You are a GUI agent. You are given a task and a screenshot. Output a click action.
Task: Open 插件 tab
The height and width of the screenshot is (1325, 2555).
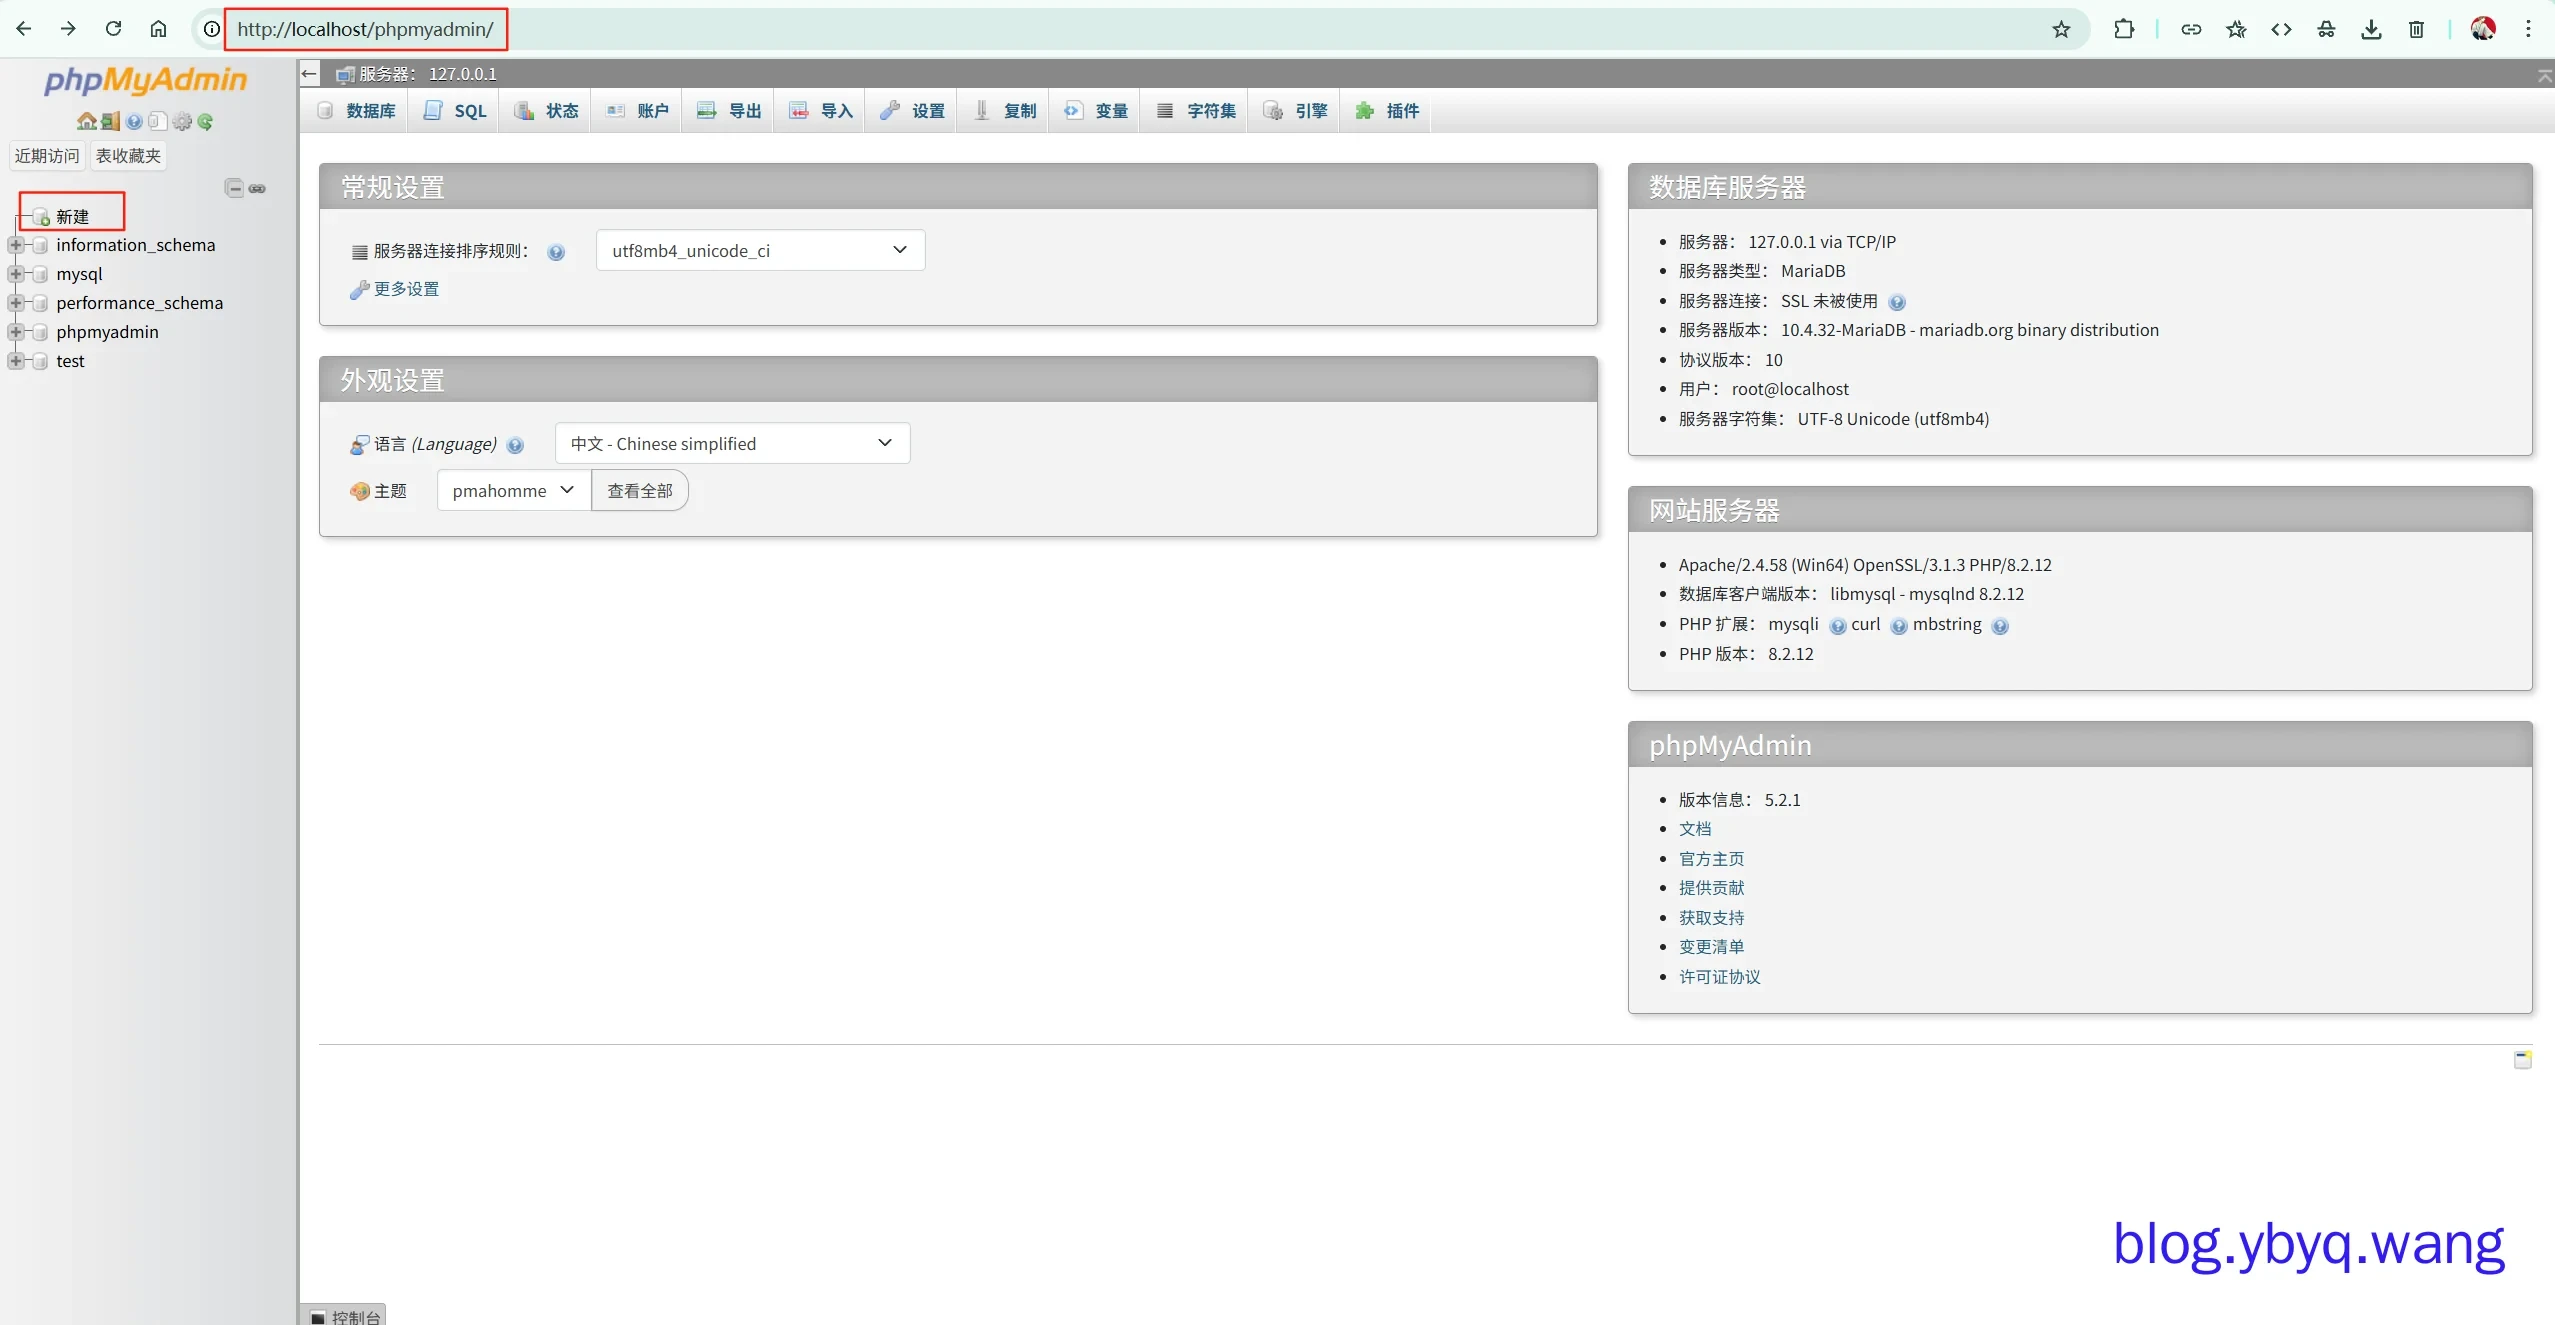tap(1387, 111)
